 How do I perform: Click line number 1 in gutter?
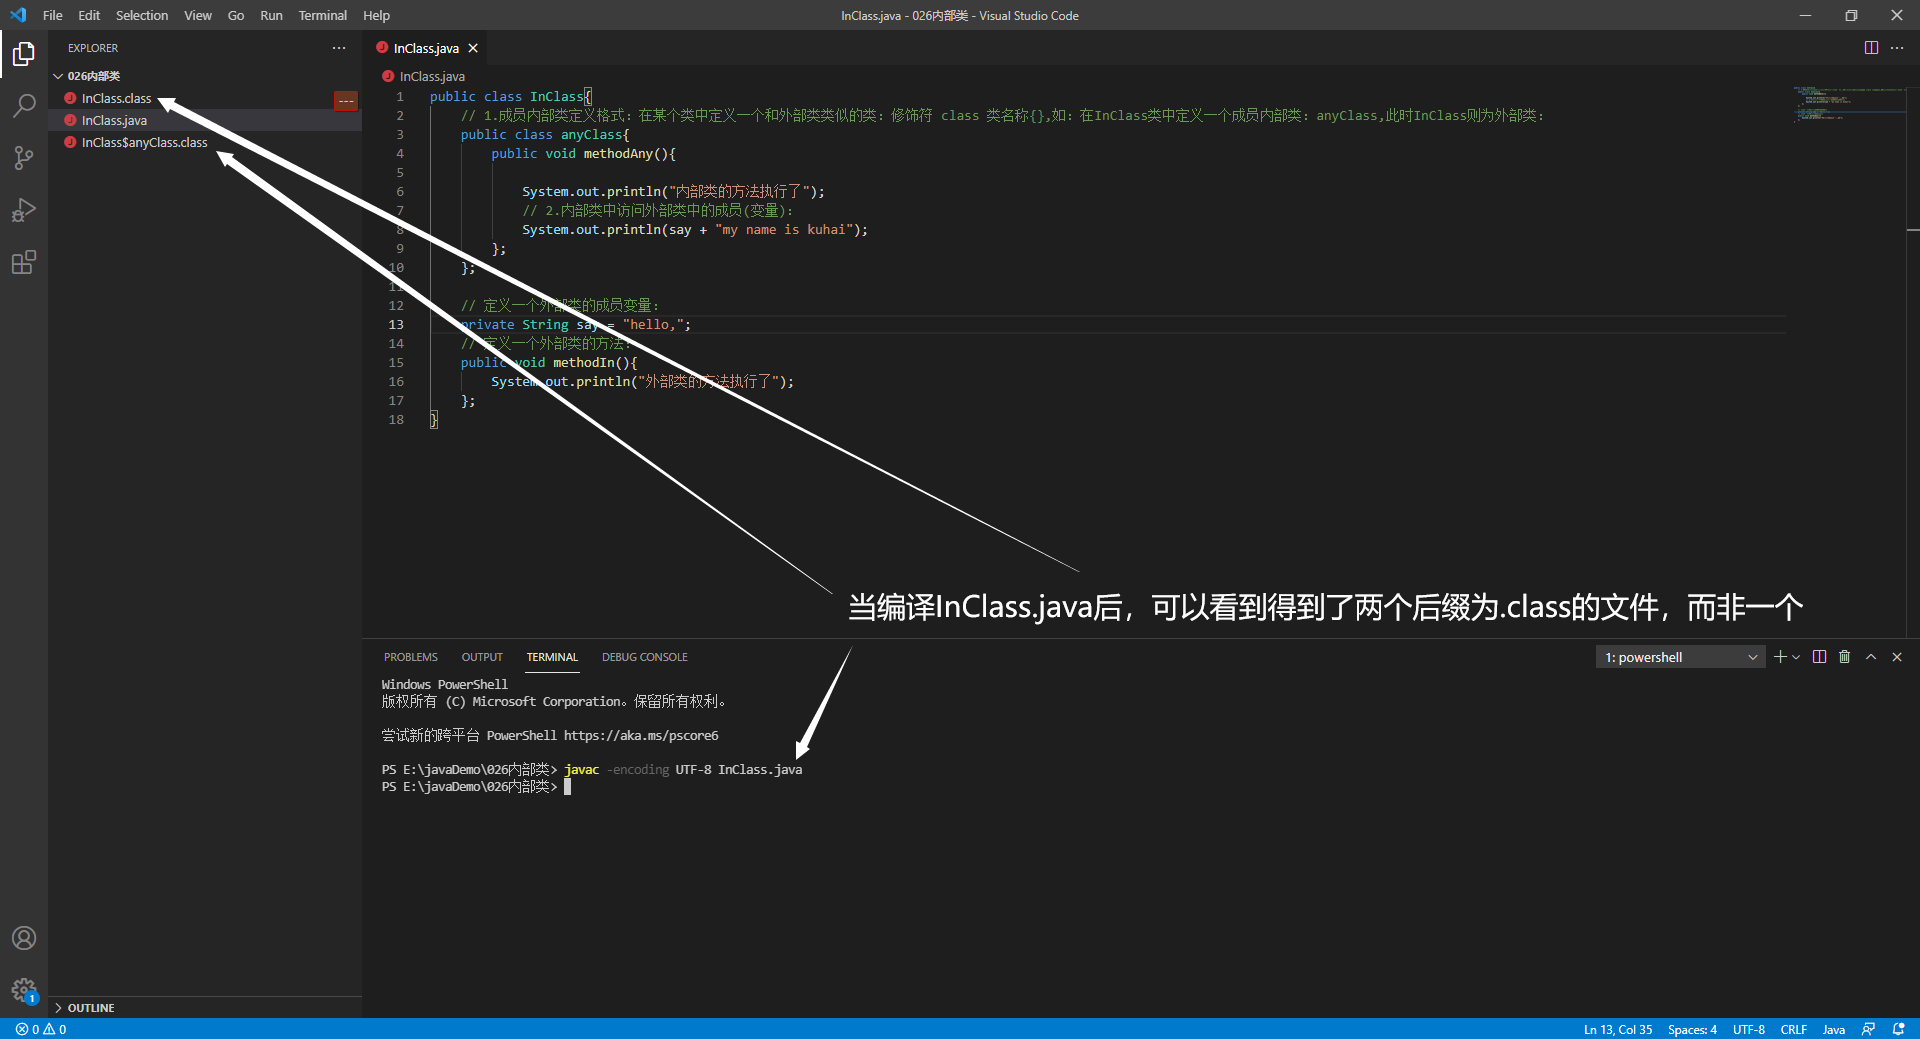pos(400,96)
